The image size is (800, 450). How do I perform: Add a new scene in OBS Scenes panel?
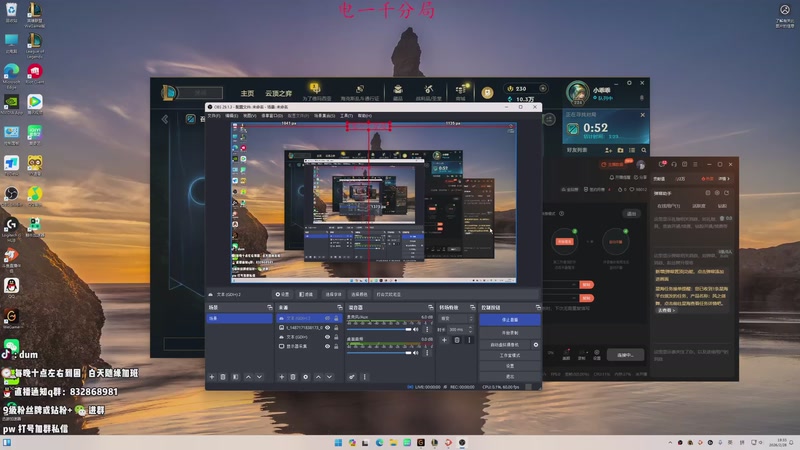point(212,377)
